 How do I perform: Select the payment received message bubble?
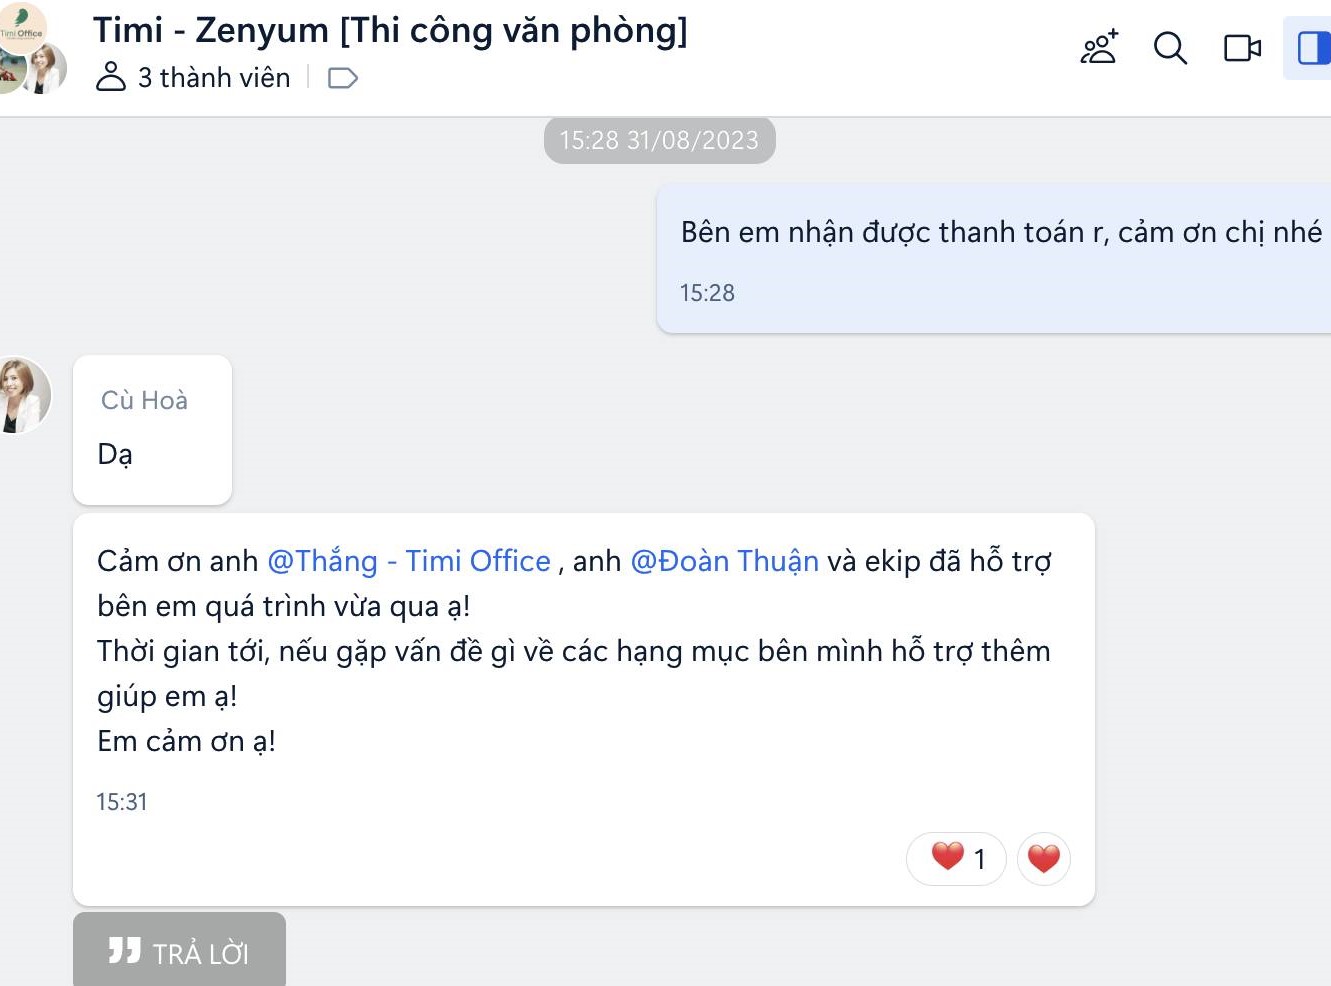coord(994,258)
